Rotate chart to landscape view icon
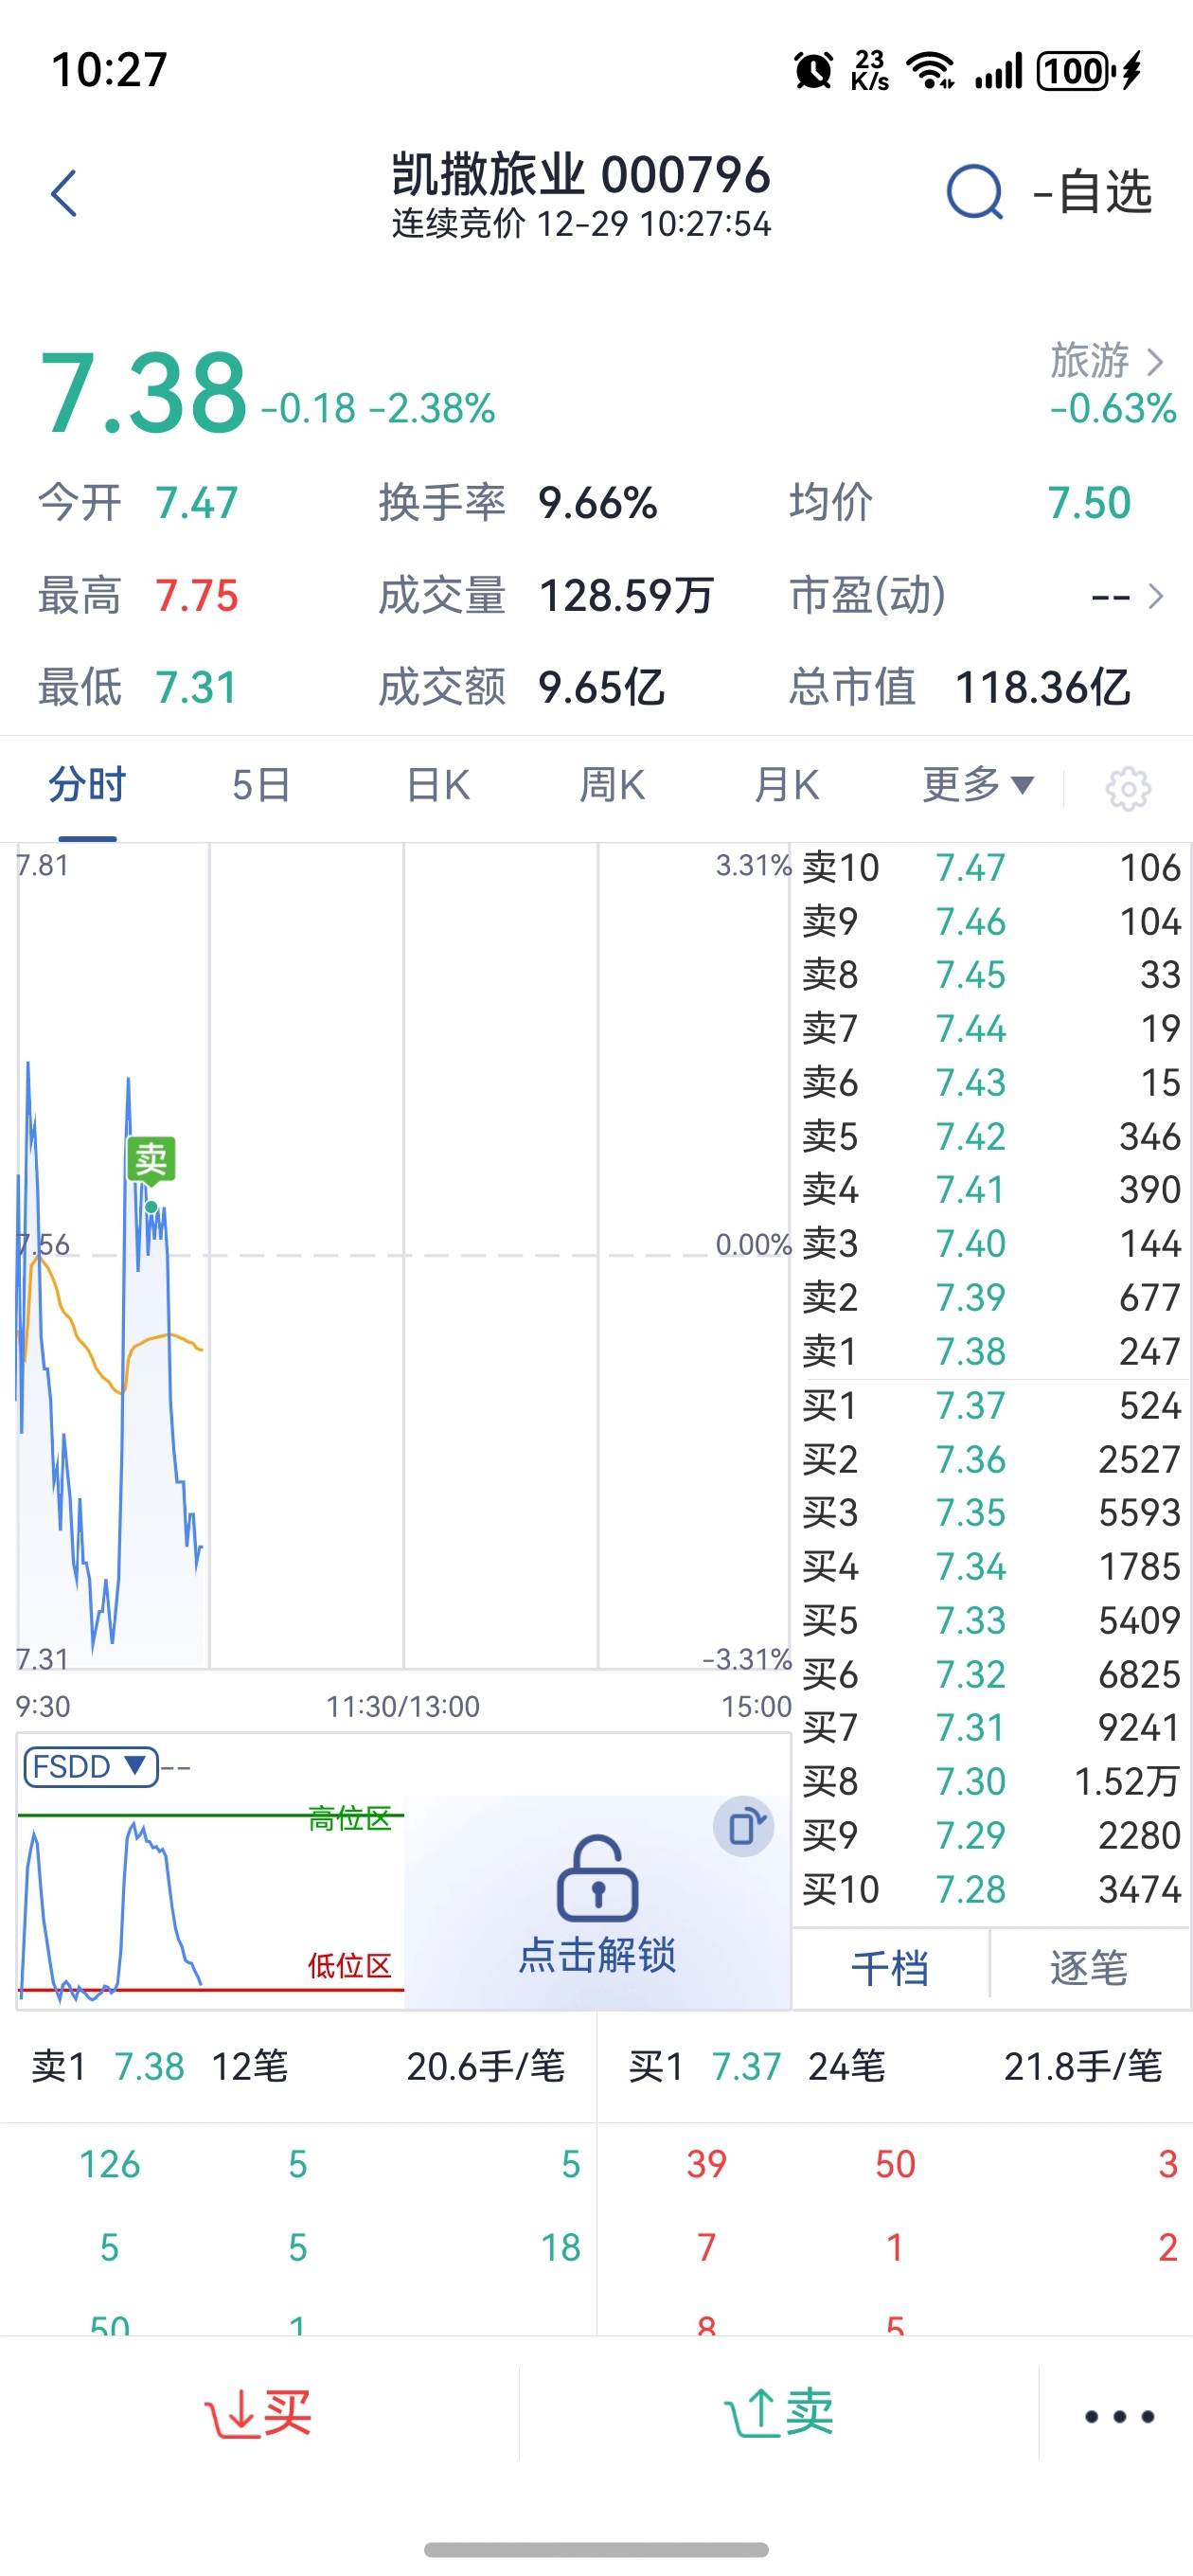This screenshot has width=1193, height=2576. pos(744,1826)
